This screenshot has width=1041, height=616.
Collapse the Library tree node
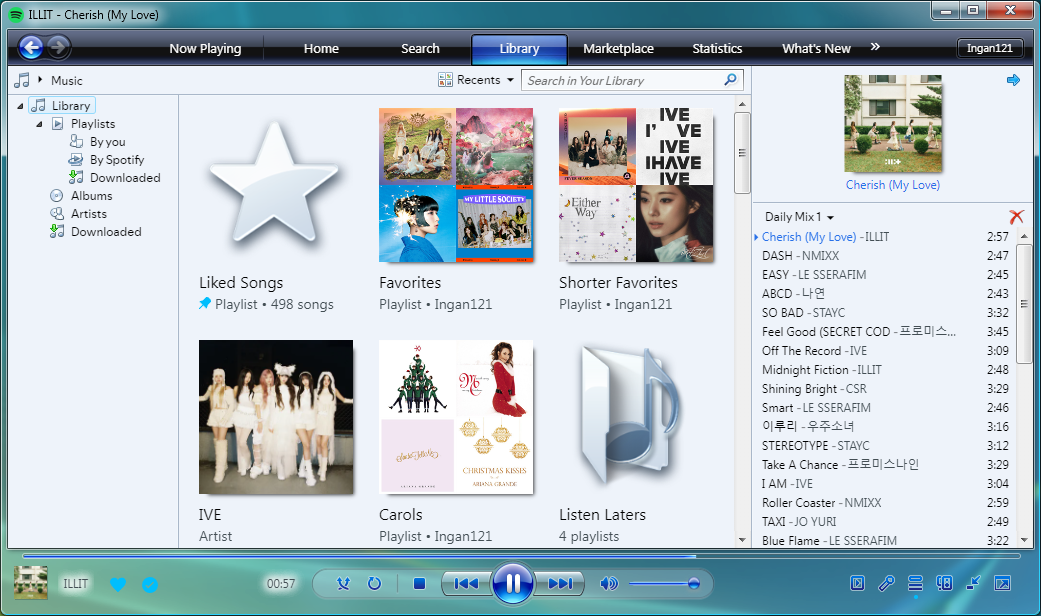20,106
